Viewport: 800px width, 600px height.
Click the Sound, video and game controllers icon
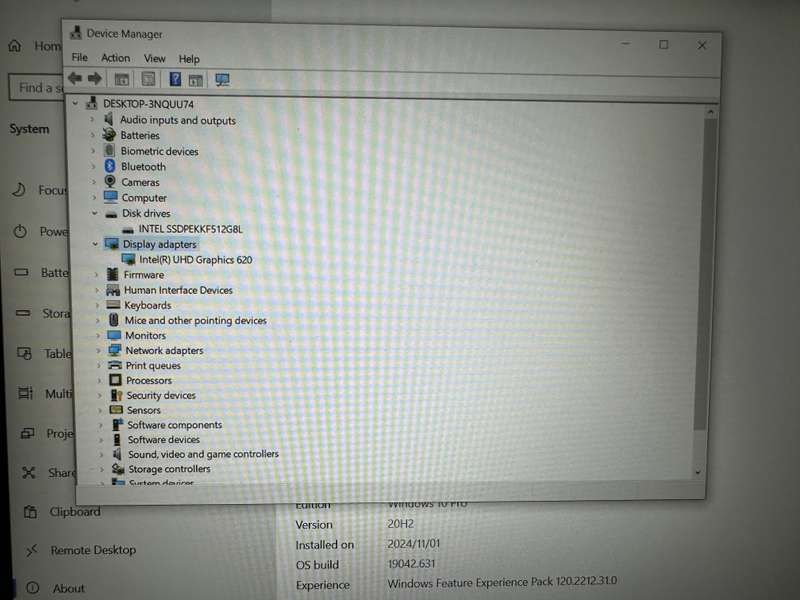(117, 454)
